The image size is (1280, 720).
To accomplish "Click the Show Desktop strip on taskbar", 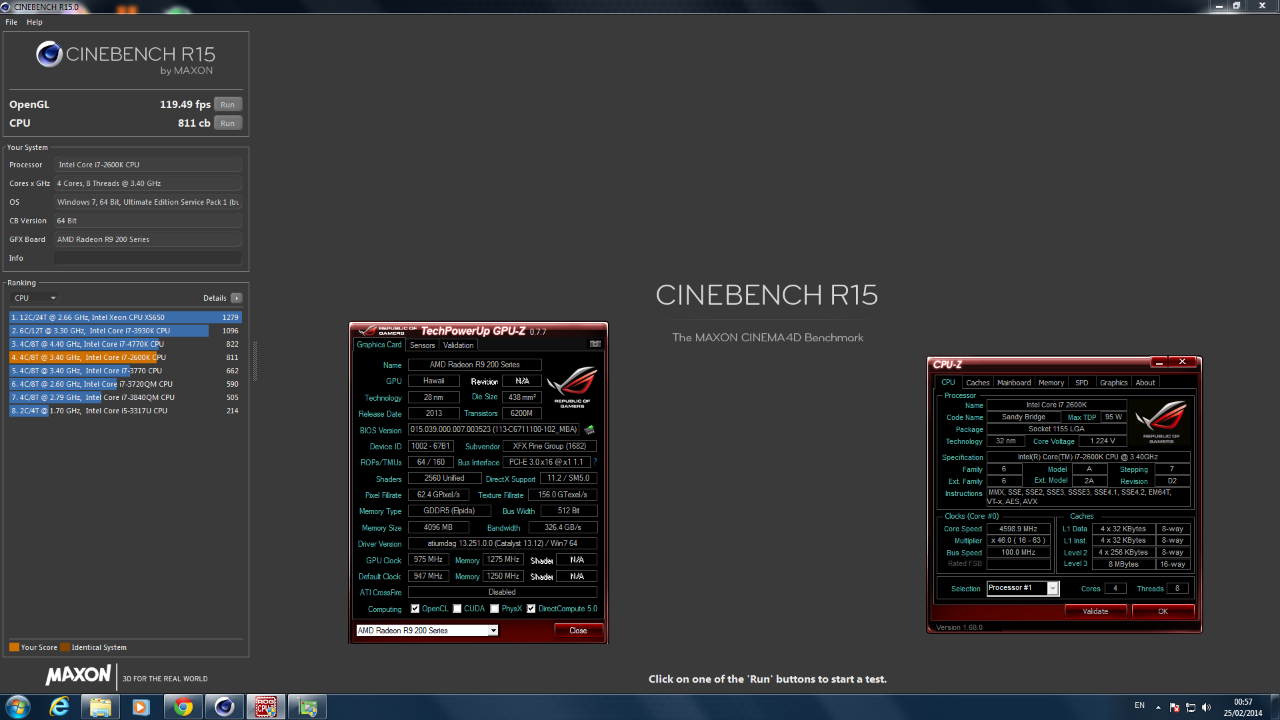I will (x=1273, y=707).
